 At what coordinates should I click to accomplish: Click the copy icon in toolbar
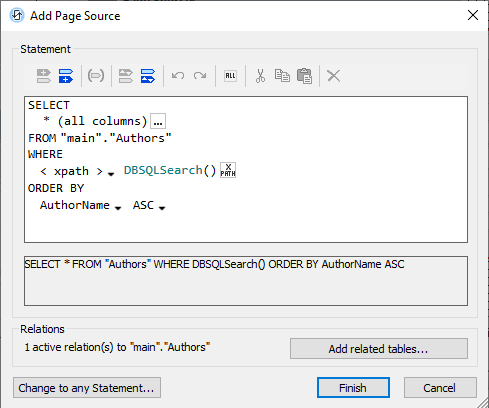click(282, 76)
